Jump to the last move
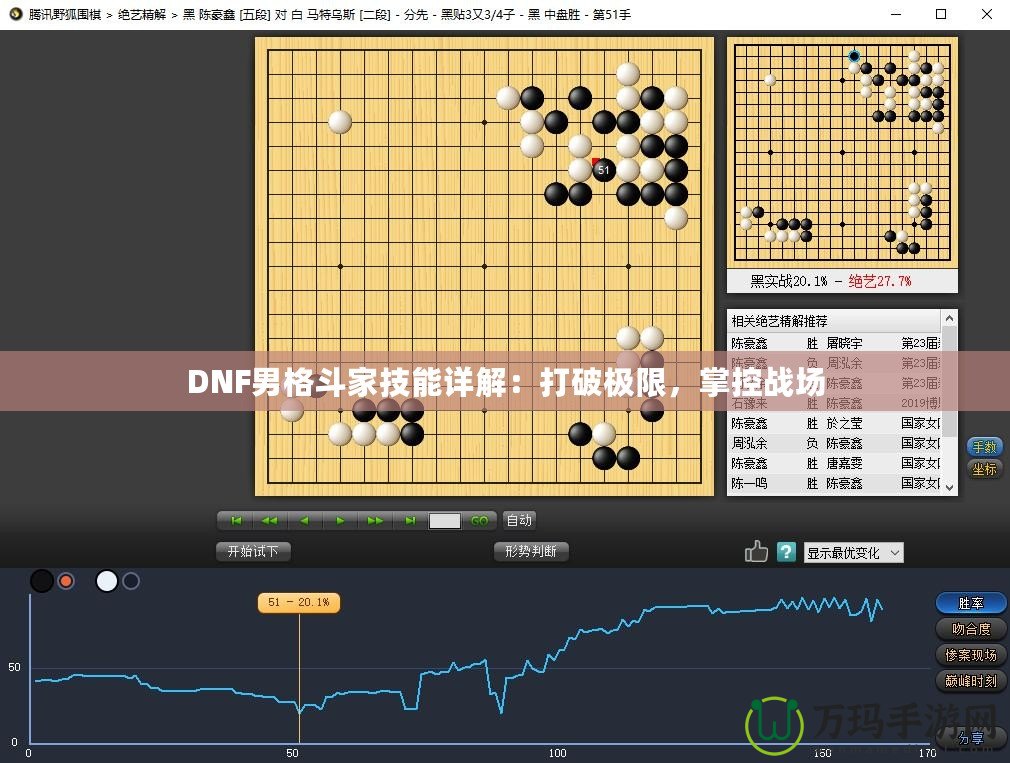Image resolution: width=1010 pixels, height=763 pixels. tap(410, 520)
